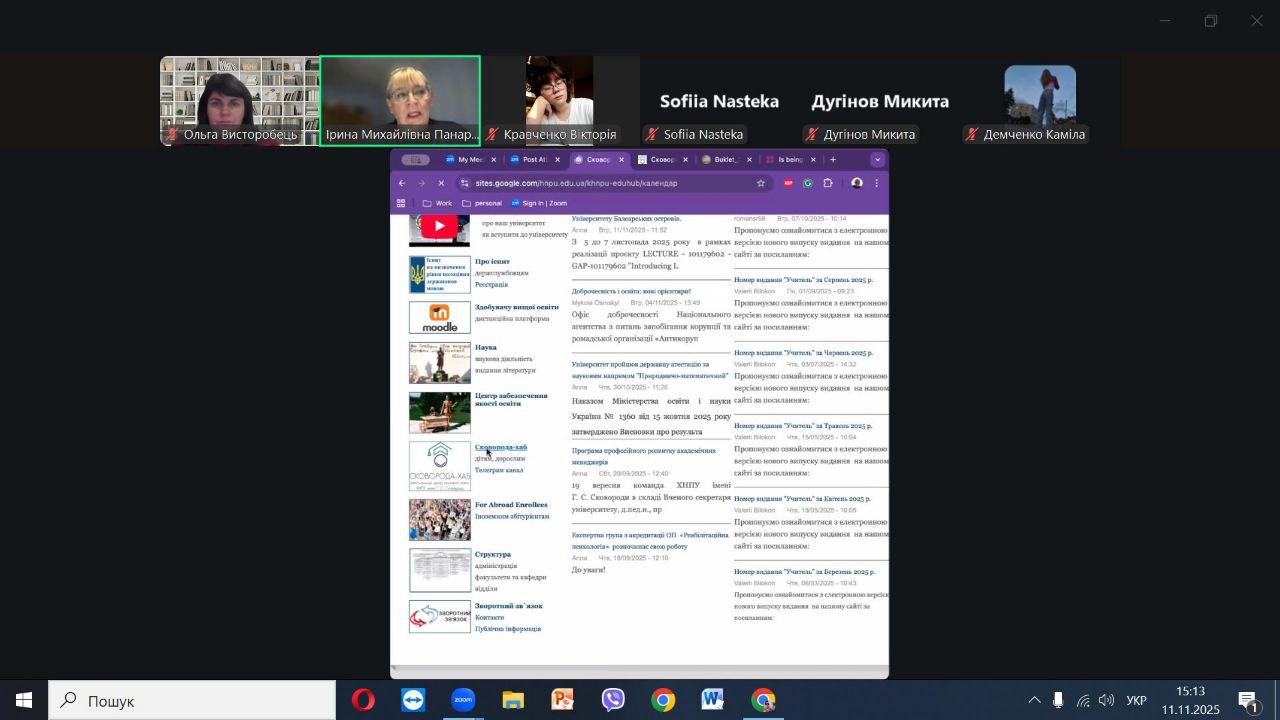Switch to the "Buklet_" browser tab
Viewport: 1280px width, 720px height.
coord(724,160)
